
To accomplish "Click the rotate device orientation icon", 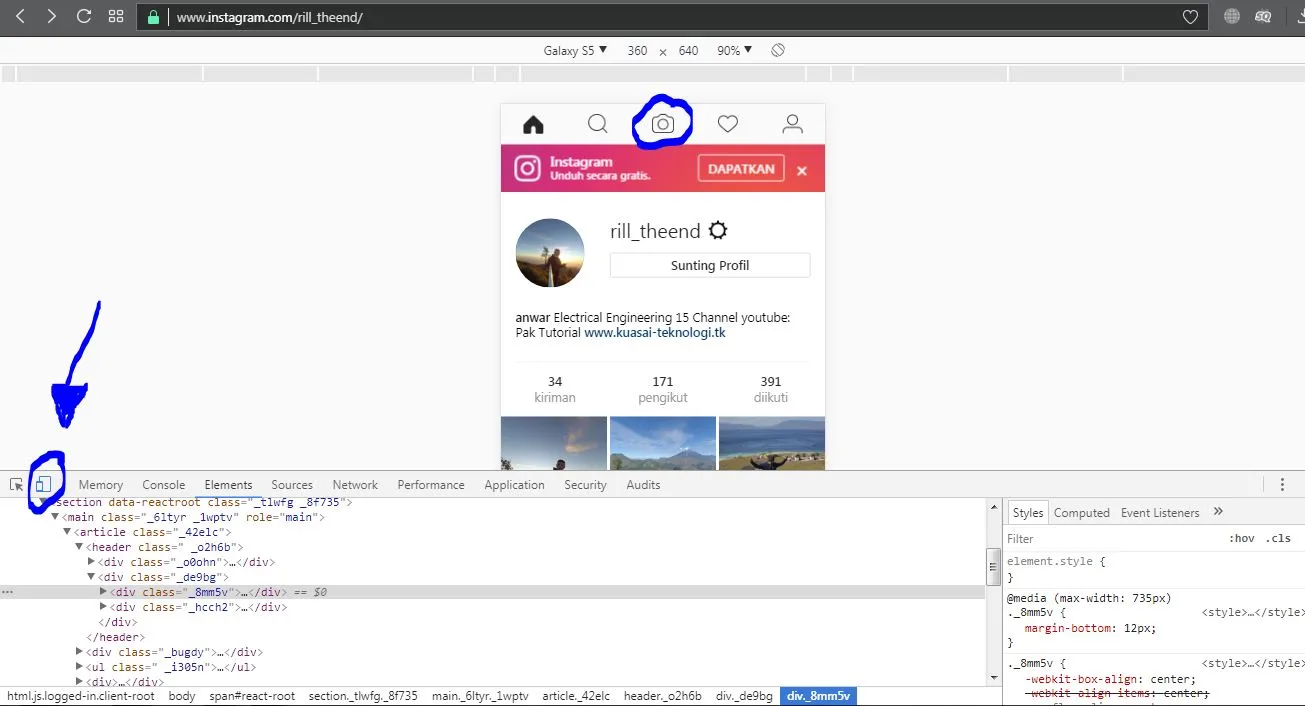I will (x=777, y=50).
